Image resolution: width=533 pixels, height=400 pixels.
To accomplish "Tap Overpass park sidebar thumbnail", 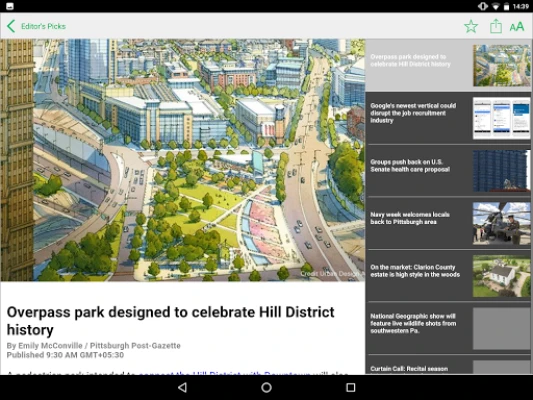I will [501, 65].
